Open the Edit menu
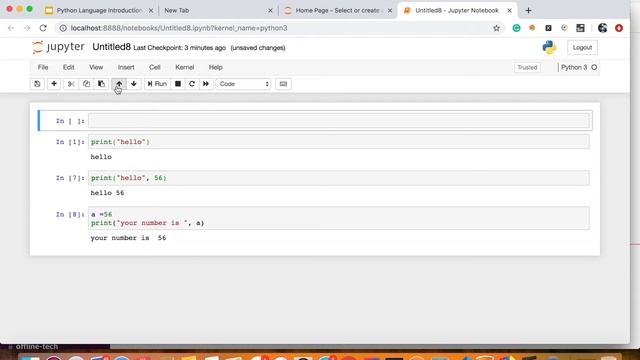The image size is (640, 360). 69,67
